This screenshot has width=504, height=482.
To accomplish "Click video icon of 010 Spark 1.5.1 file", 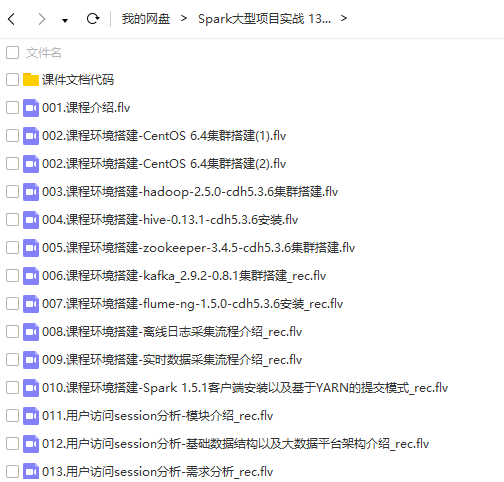I will coord(31,388).
